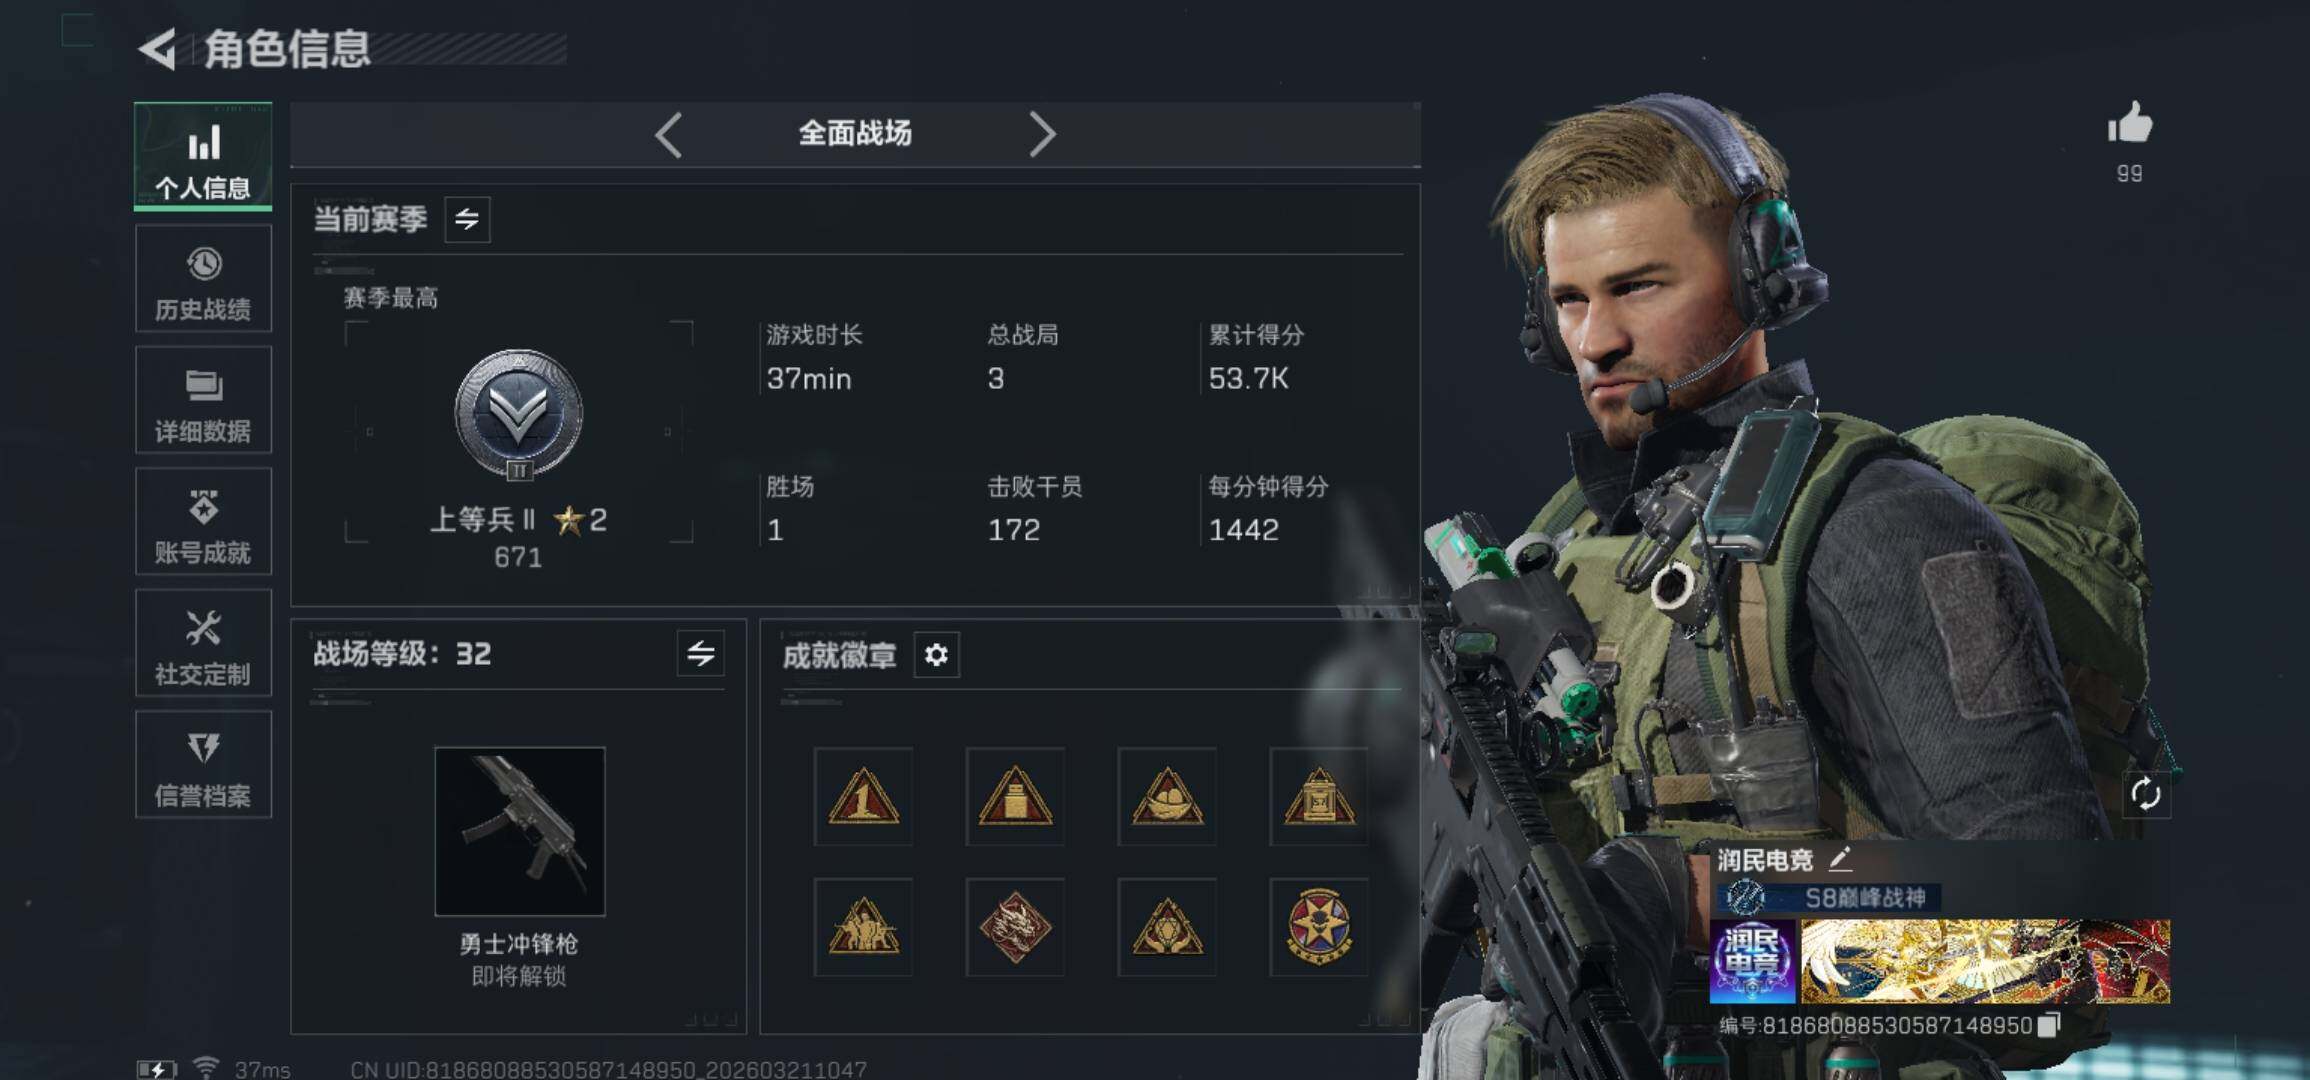The height and width of the screenshot is (1080, 2310).
Task: Toggle the season switch next to 当前赛季
Action: 467,219
